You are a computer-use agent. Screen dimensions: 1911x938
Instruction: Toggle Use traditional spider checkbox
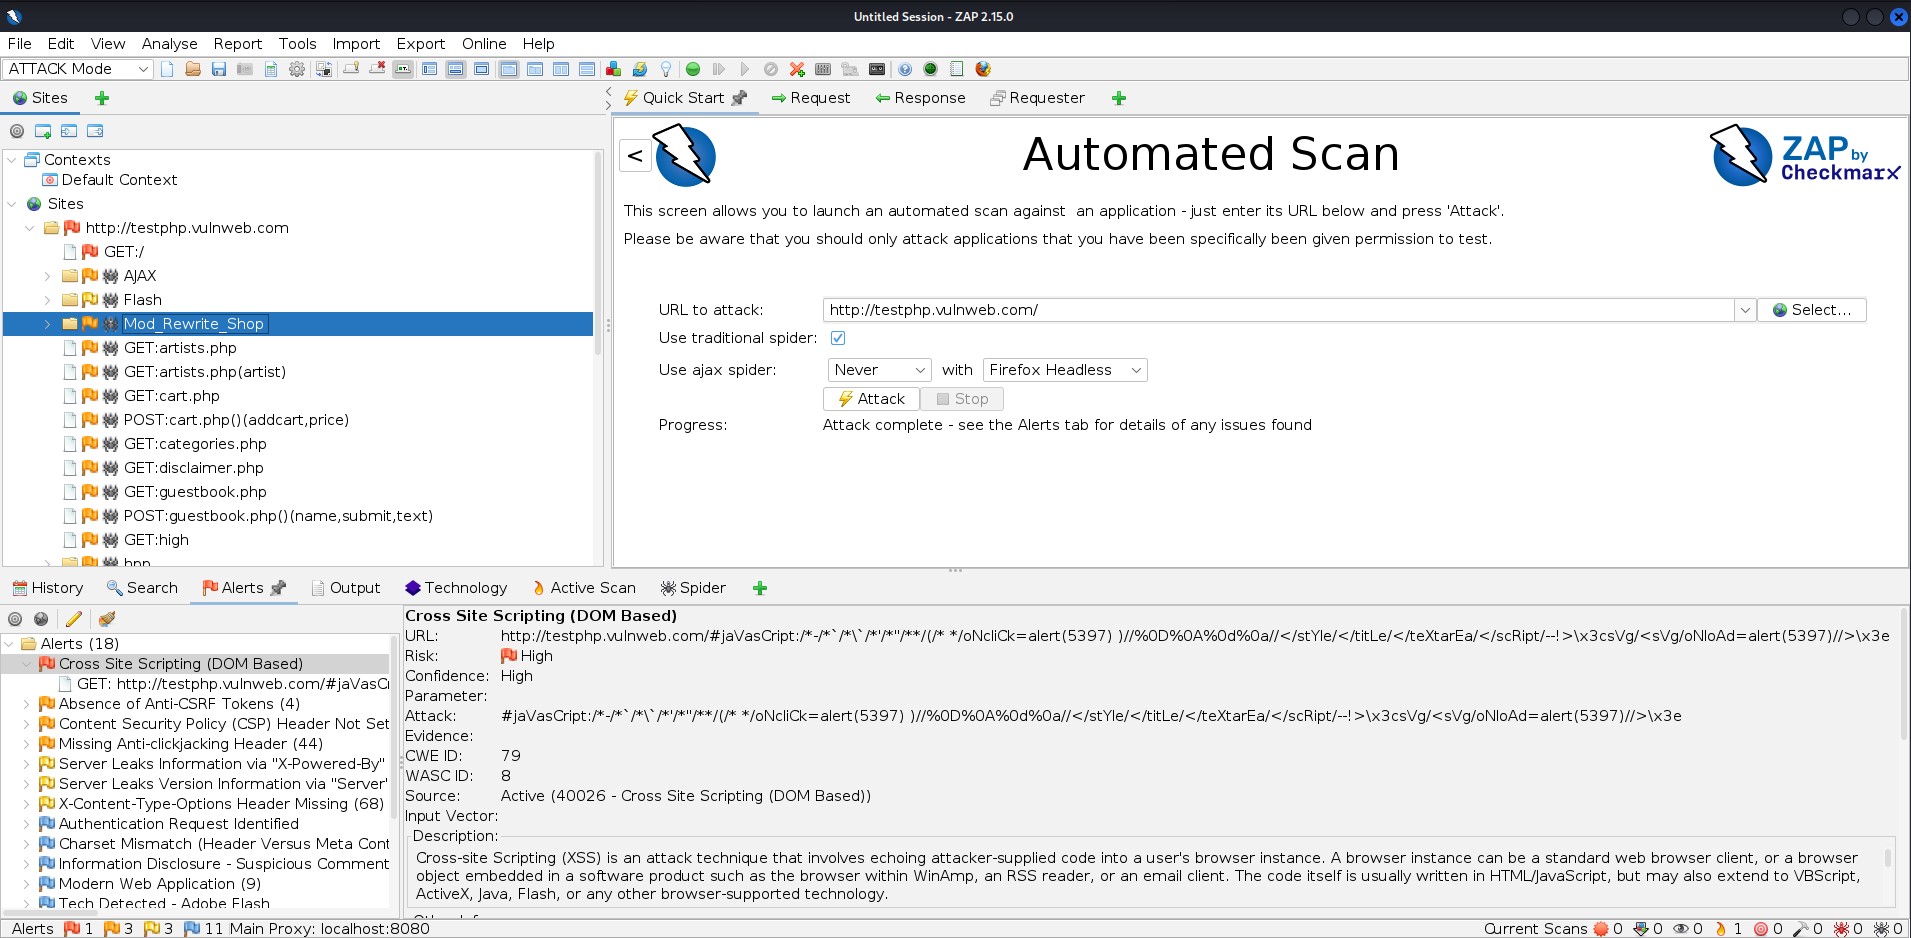(838, 338)
